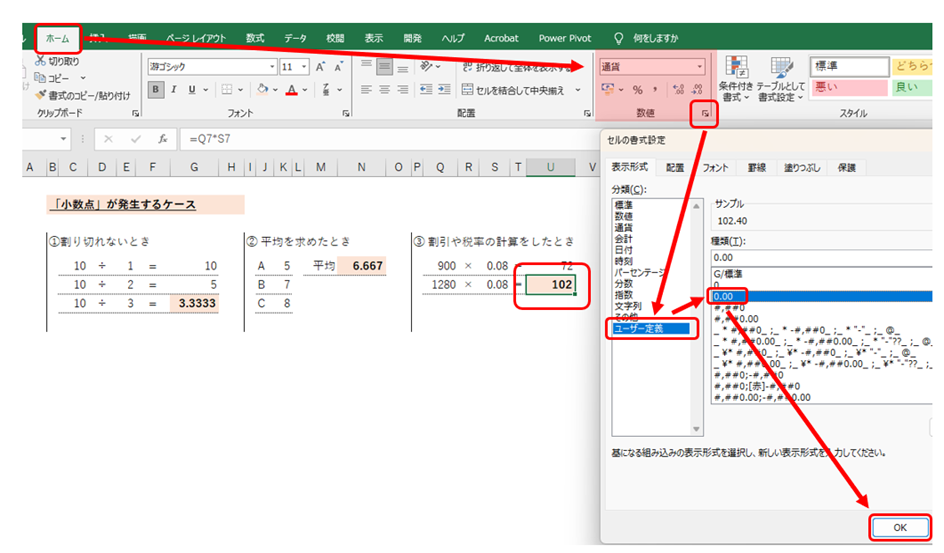Select the 悪い cell style
This screenshot has height=553, width=944.
pyautogui.click(x=848, y=88)
